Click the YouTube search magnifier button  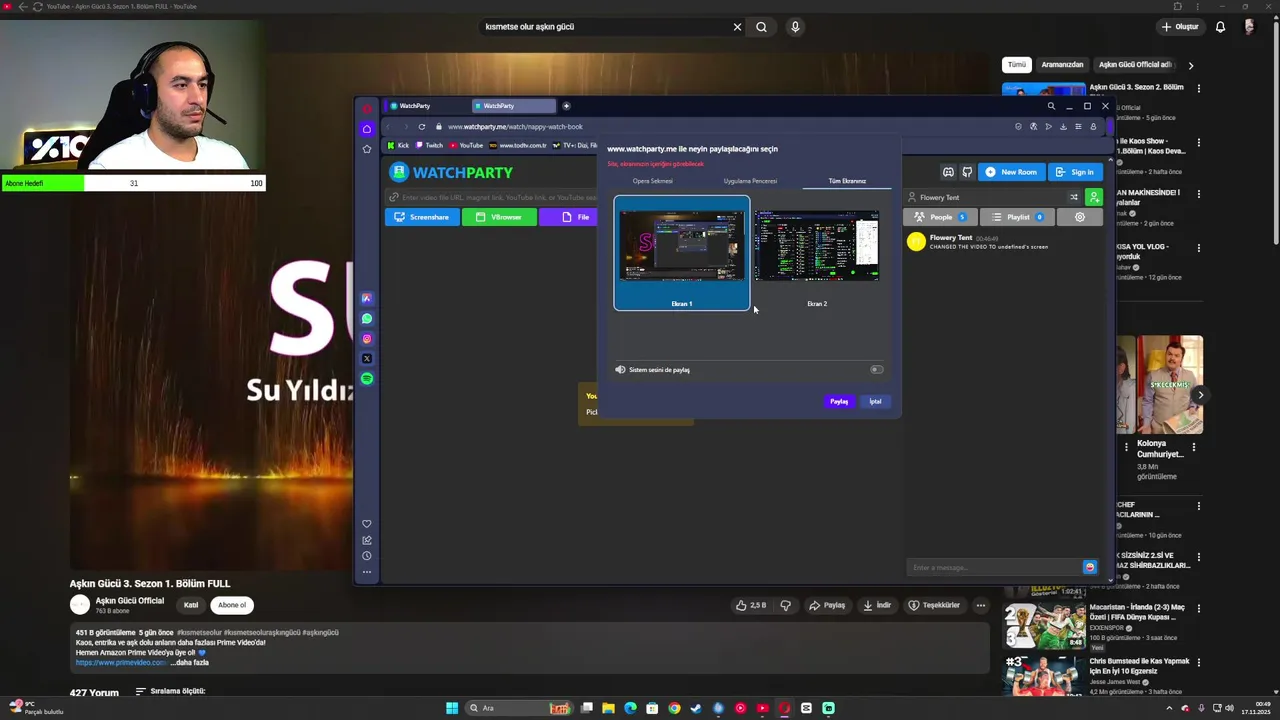pyautogui.click(x=761, y=27)
